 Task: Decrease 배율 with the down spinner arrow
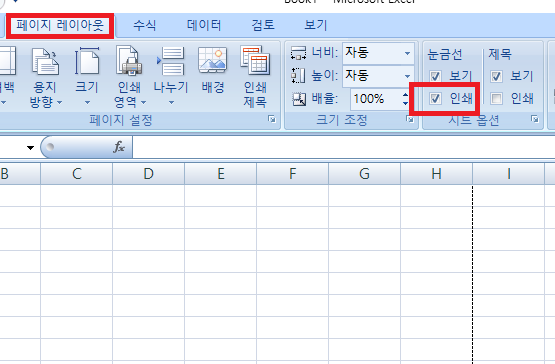pyautogui.click(x=405, y=103)
